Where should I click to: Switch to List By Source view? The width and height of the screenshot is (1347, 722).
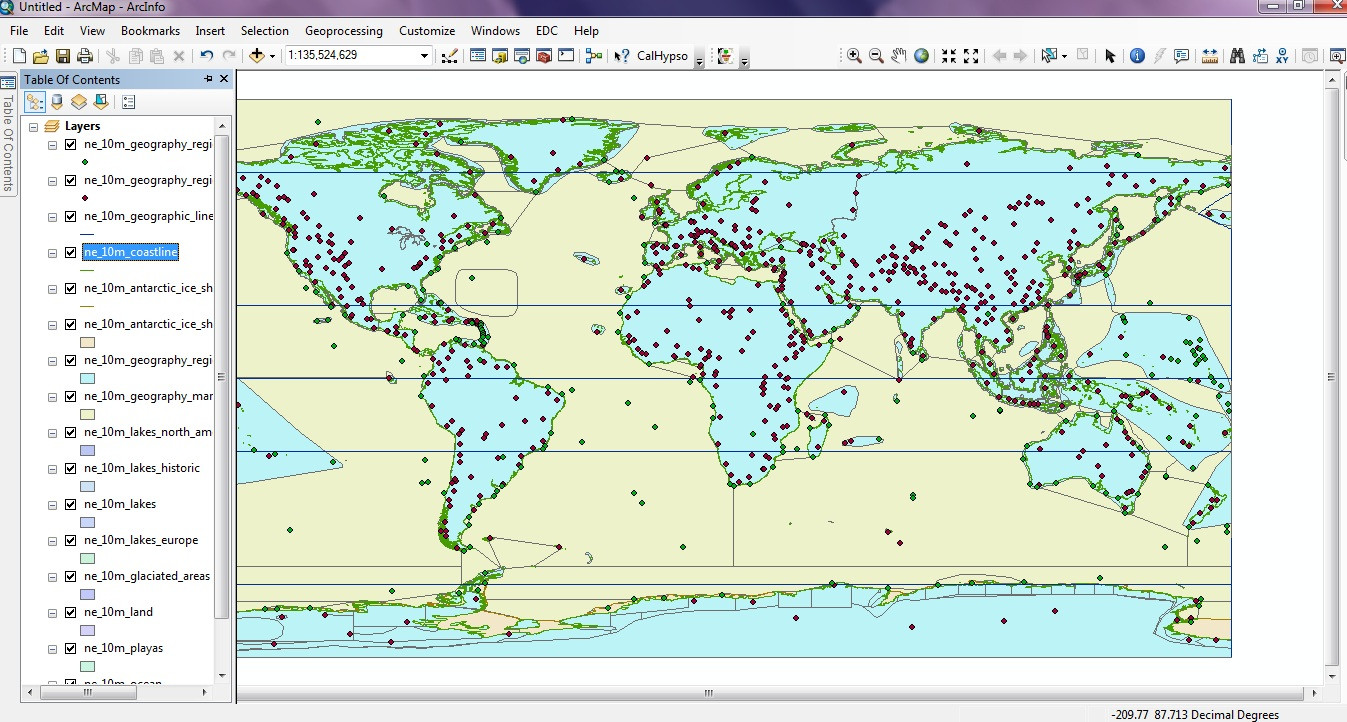(x=57, y=101)
